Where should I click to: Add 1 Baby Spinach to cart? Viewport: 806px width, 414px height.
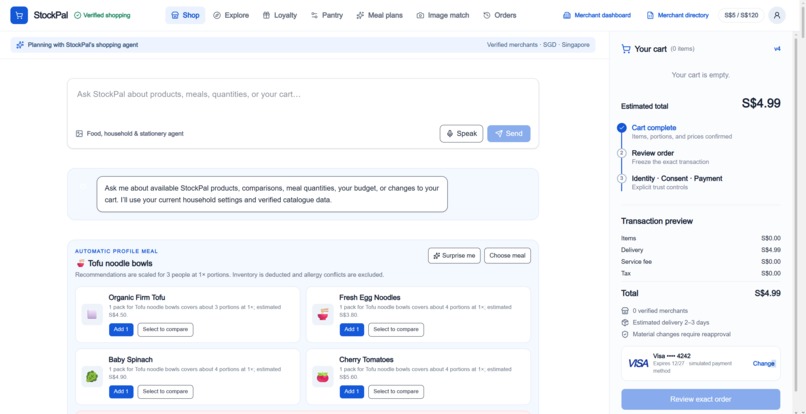[121, 391]
